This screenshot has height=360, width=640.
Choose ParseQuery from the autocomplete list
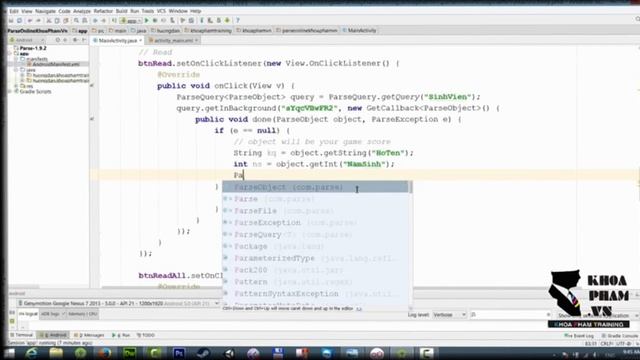pos(315,234)
